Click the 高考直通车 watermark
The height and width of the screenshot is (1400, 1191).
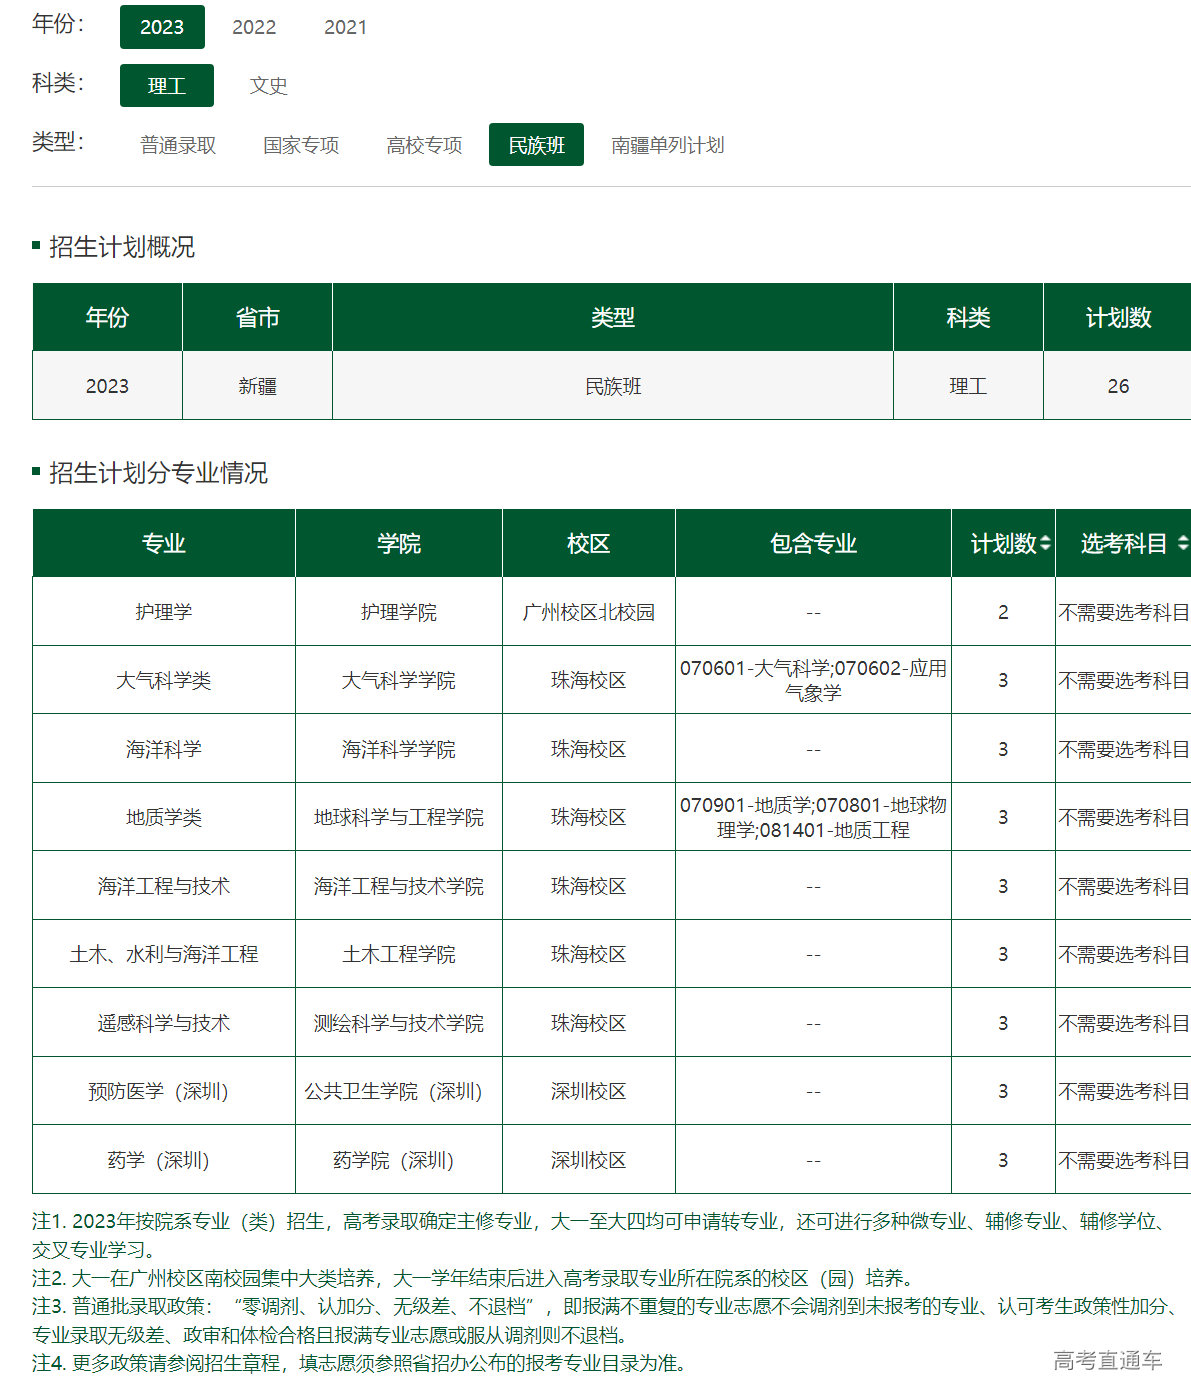click(x=1107, y=1360)
